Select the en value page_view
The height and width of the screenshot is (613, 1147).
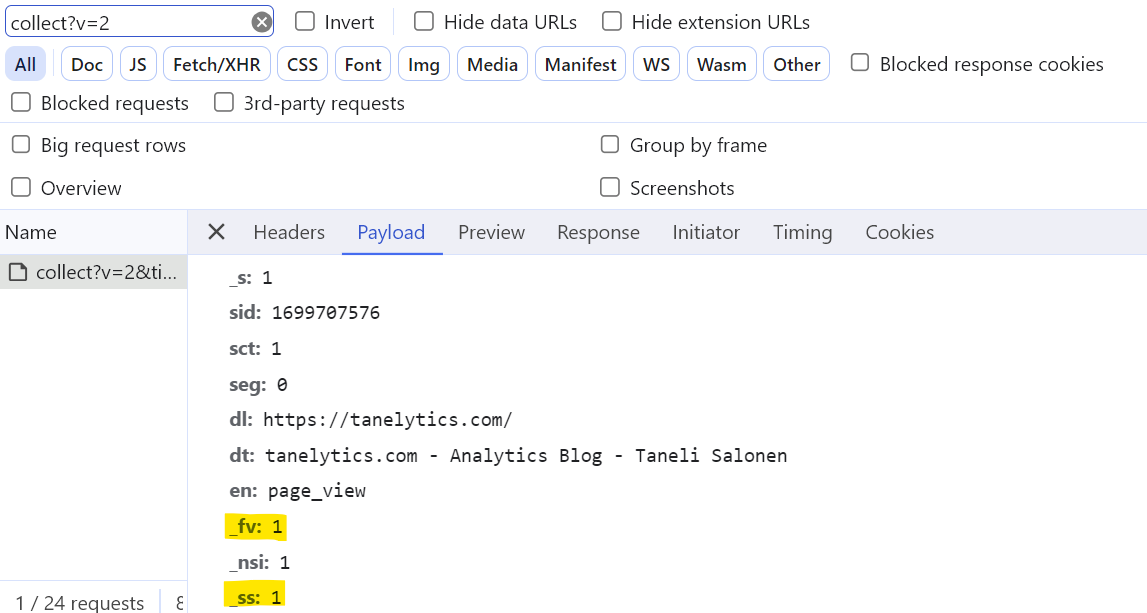point(316,492)
